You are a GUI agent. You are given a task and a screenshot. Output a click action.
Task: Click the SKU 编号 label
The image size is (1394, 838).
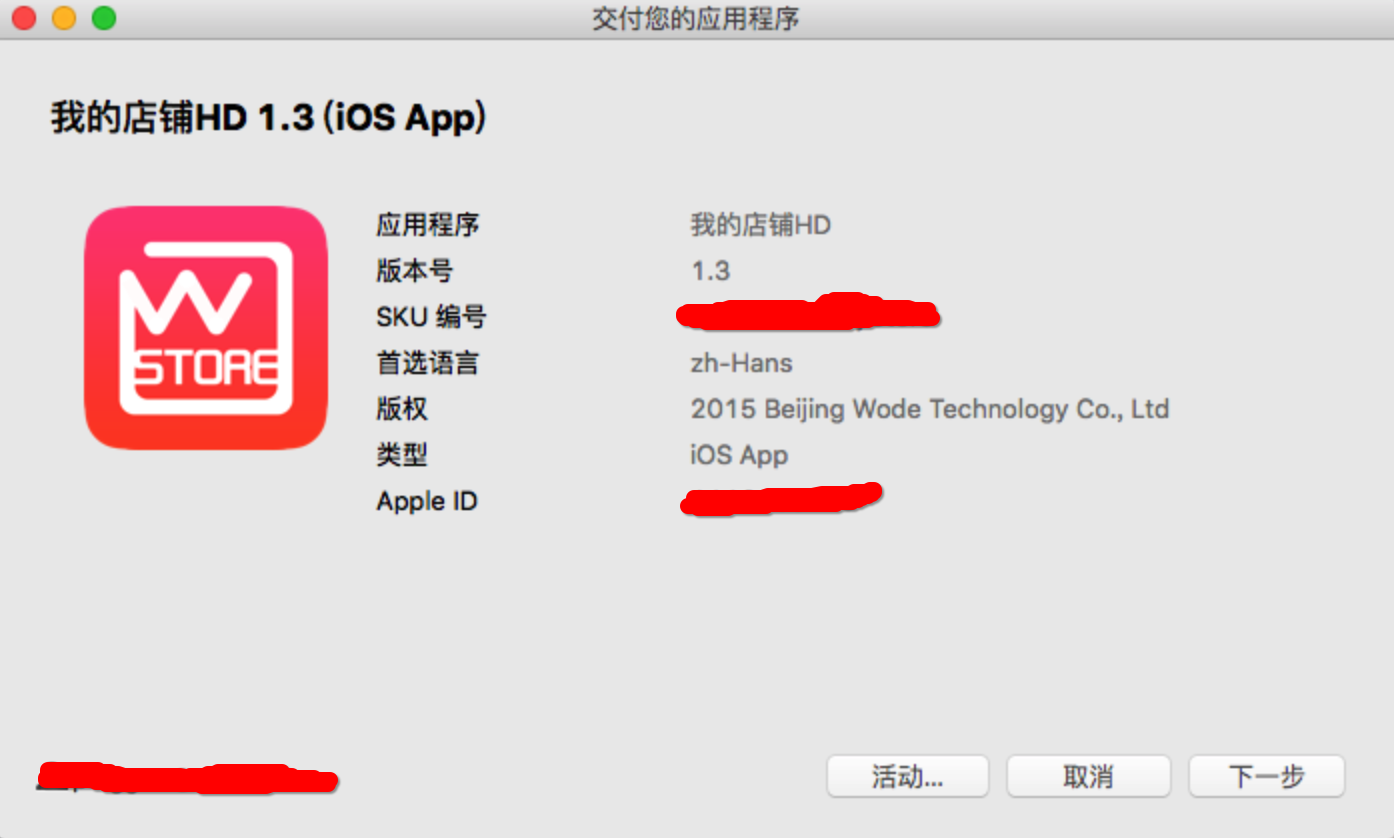click(431, 317)
